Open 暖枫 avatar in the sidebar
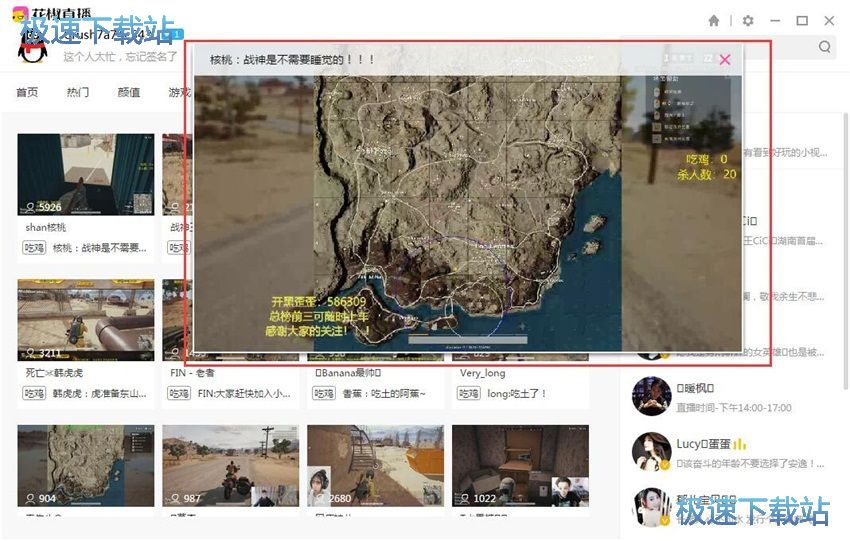 [652, 396]
